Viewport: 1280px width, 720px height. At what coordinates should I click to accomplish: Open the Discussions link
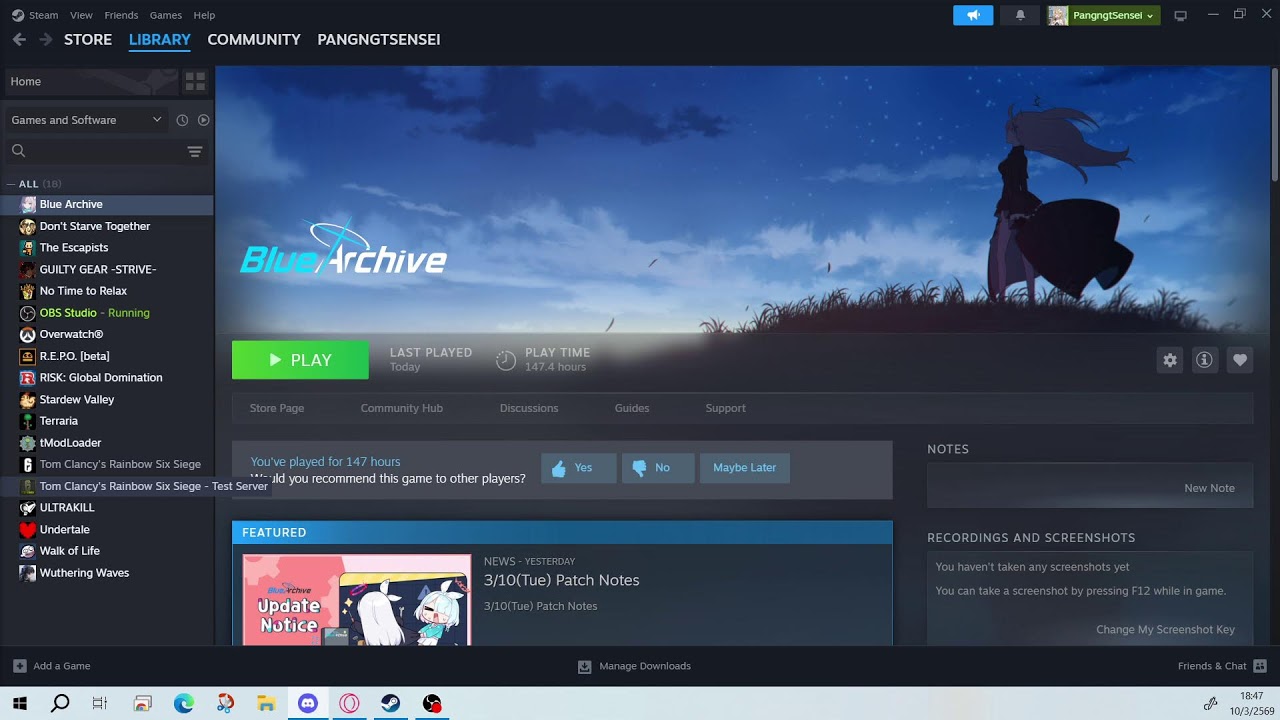pyautogui.click(x=529, y=408)
